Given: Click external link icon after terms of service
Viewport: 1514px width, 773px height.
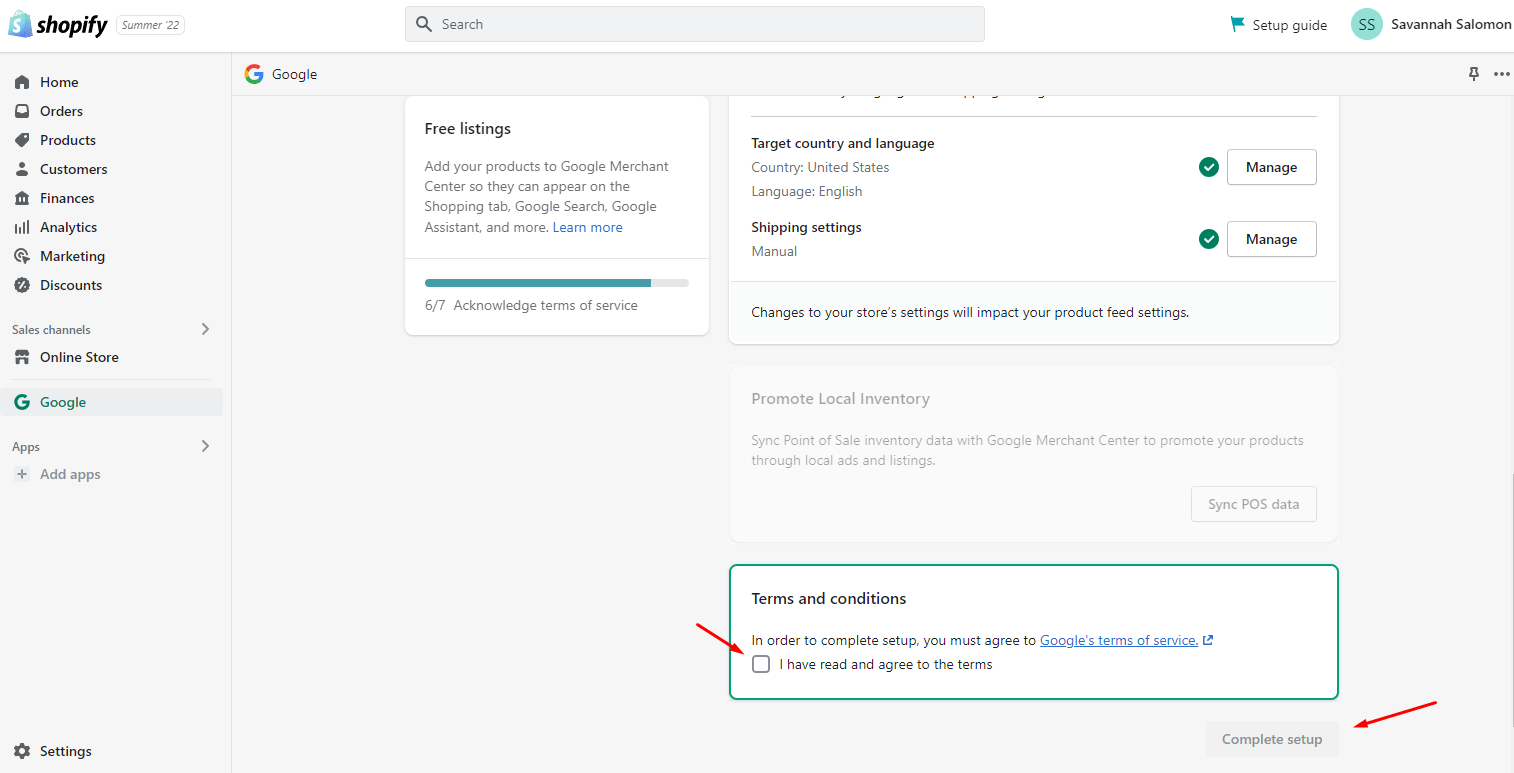Looking at the screenshot, I should point(1208,640).
